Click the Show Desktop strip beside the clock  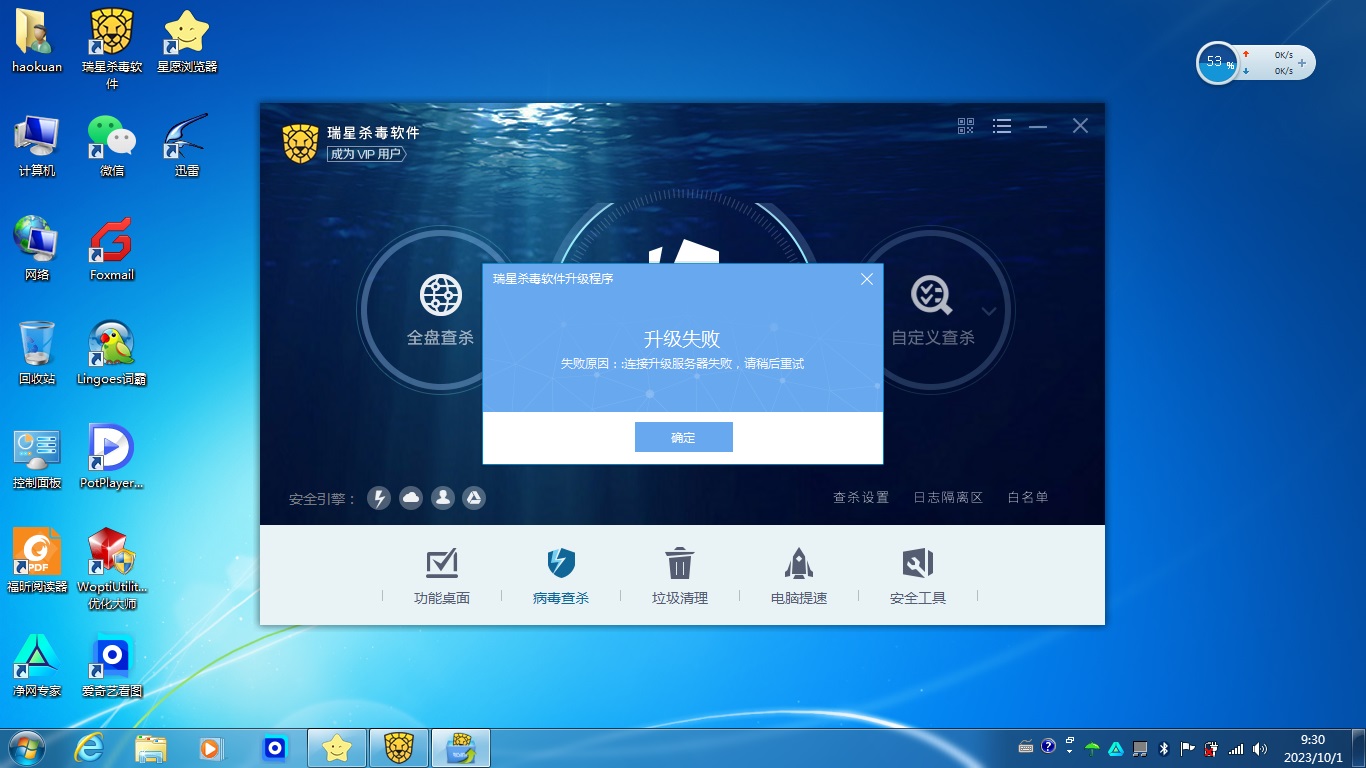point(1358,748)
